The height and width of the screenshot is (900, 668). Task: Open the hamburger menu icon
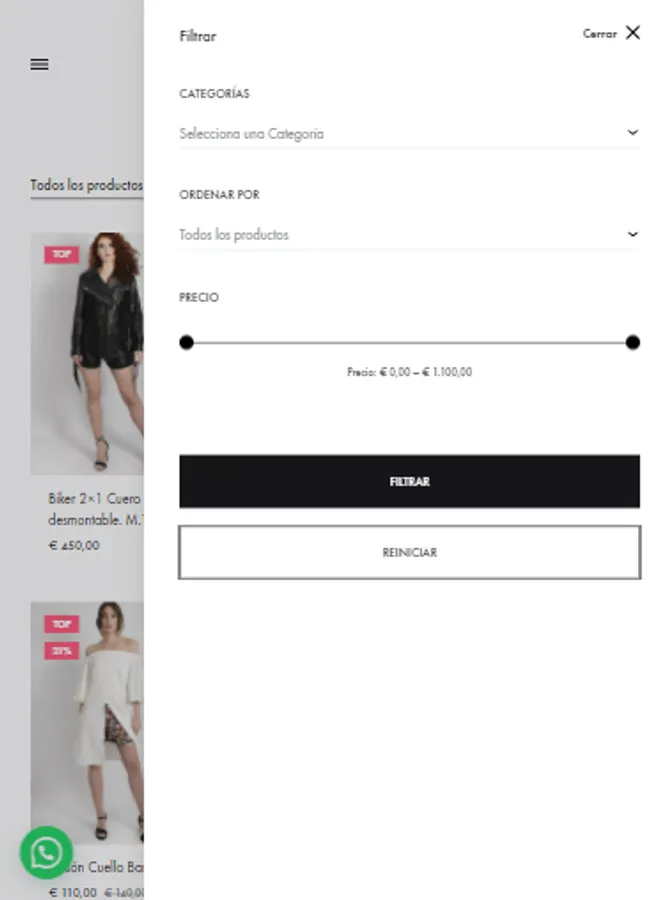pyautogui.click(x=39, y=64)
